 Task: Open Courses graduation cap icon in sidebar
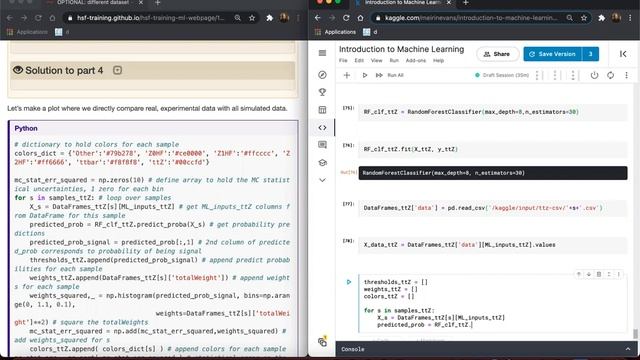click(322, 162)
